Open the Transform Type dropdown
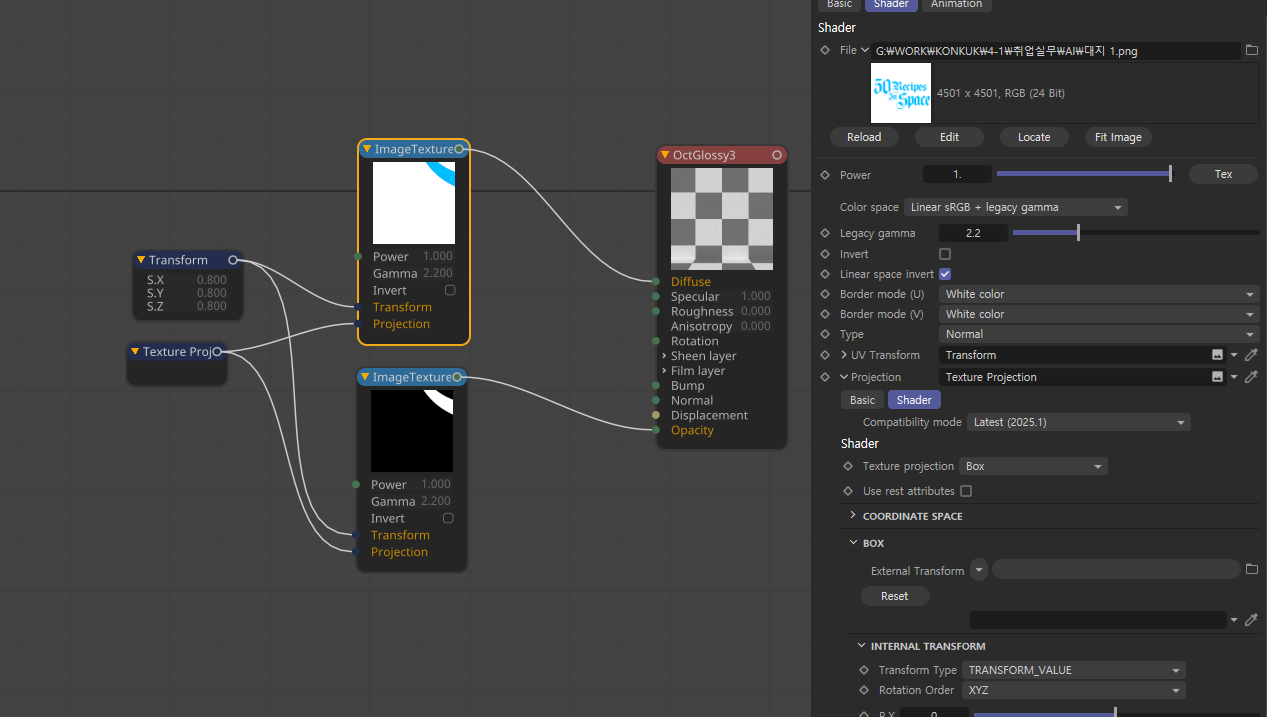The image size is (1267, 717). pos(1074,670)
